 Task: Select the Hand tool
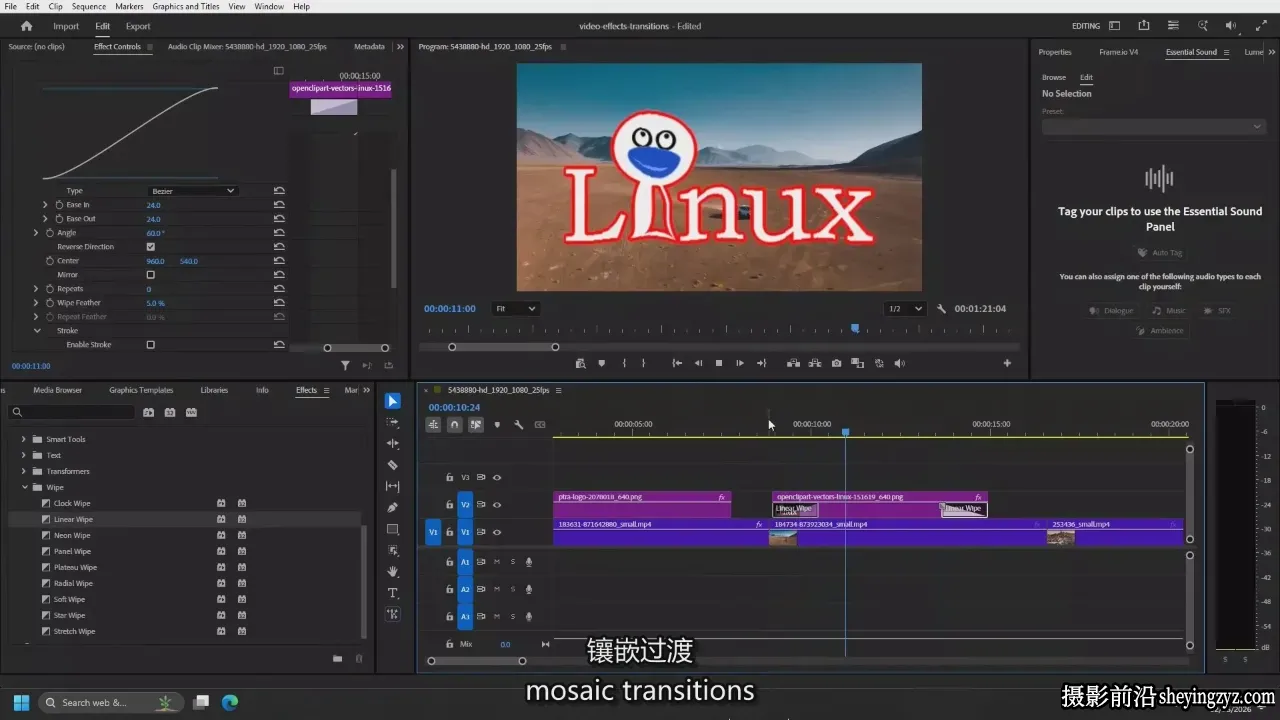[x=392, y=571]
